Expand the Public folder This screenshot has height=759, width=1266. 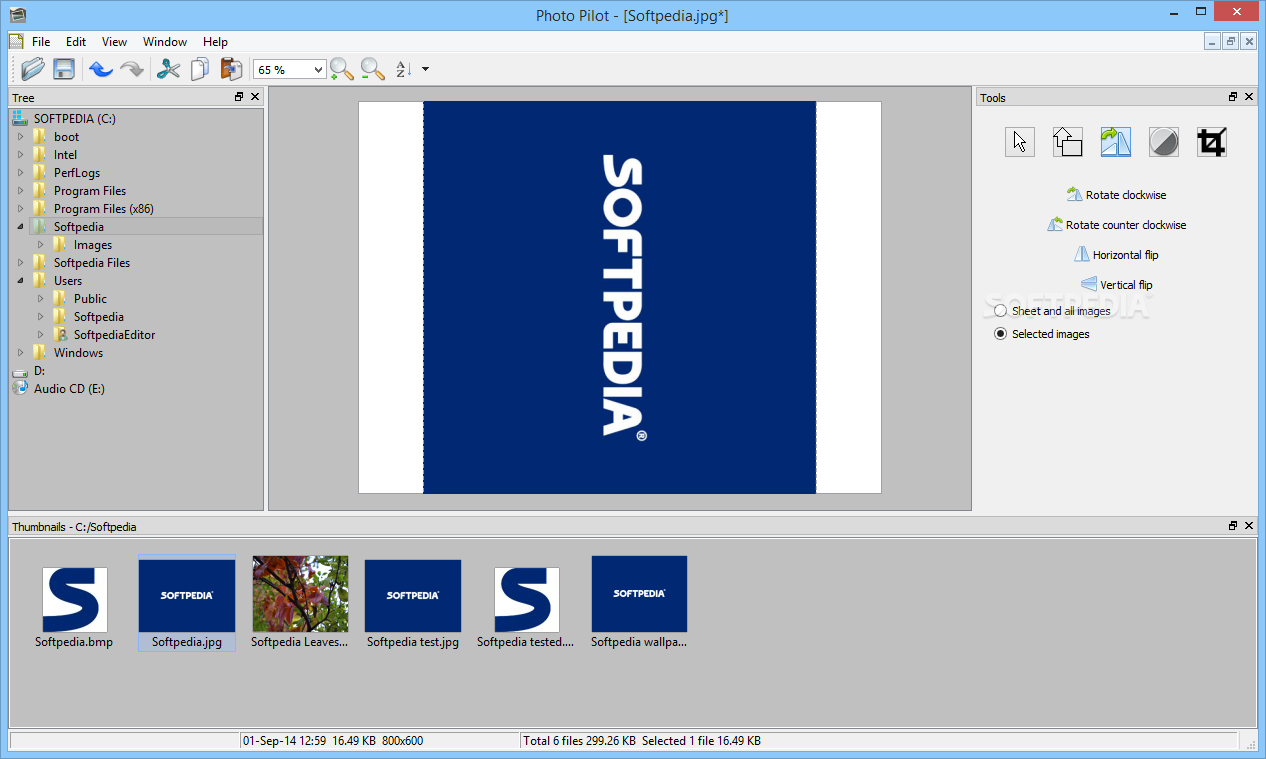[x=40, y=299]
